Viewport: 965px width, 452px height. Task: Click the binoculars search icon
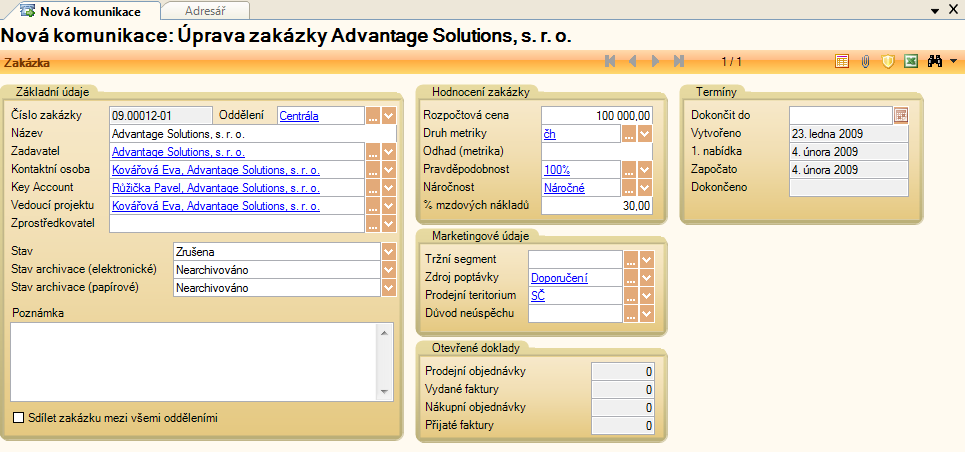[936, 61]
